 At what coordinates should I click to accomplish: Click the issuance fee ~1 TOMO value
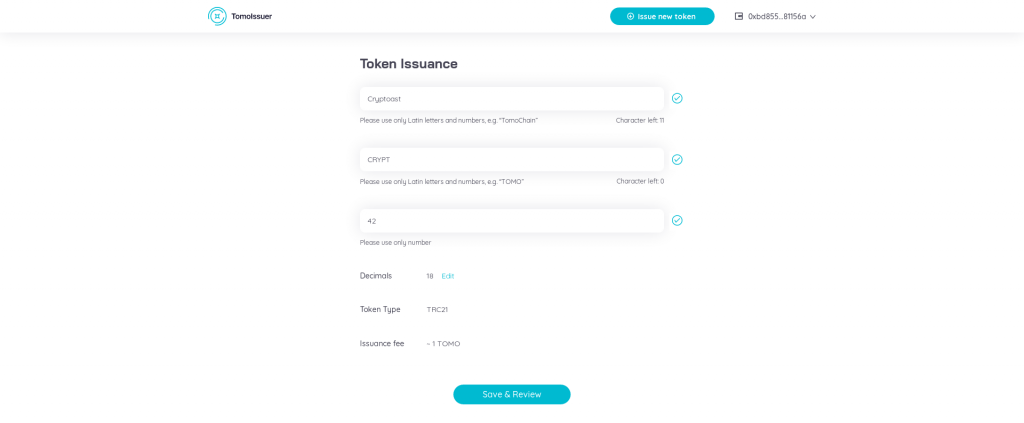click(x=444, y=344)
